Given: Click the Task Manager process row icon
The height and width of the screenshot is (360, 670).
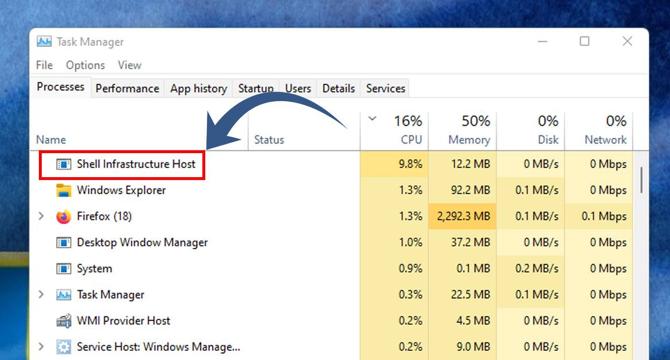Looking at the screenshot, I should pos(64,295).
